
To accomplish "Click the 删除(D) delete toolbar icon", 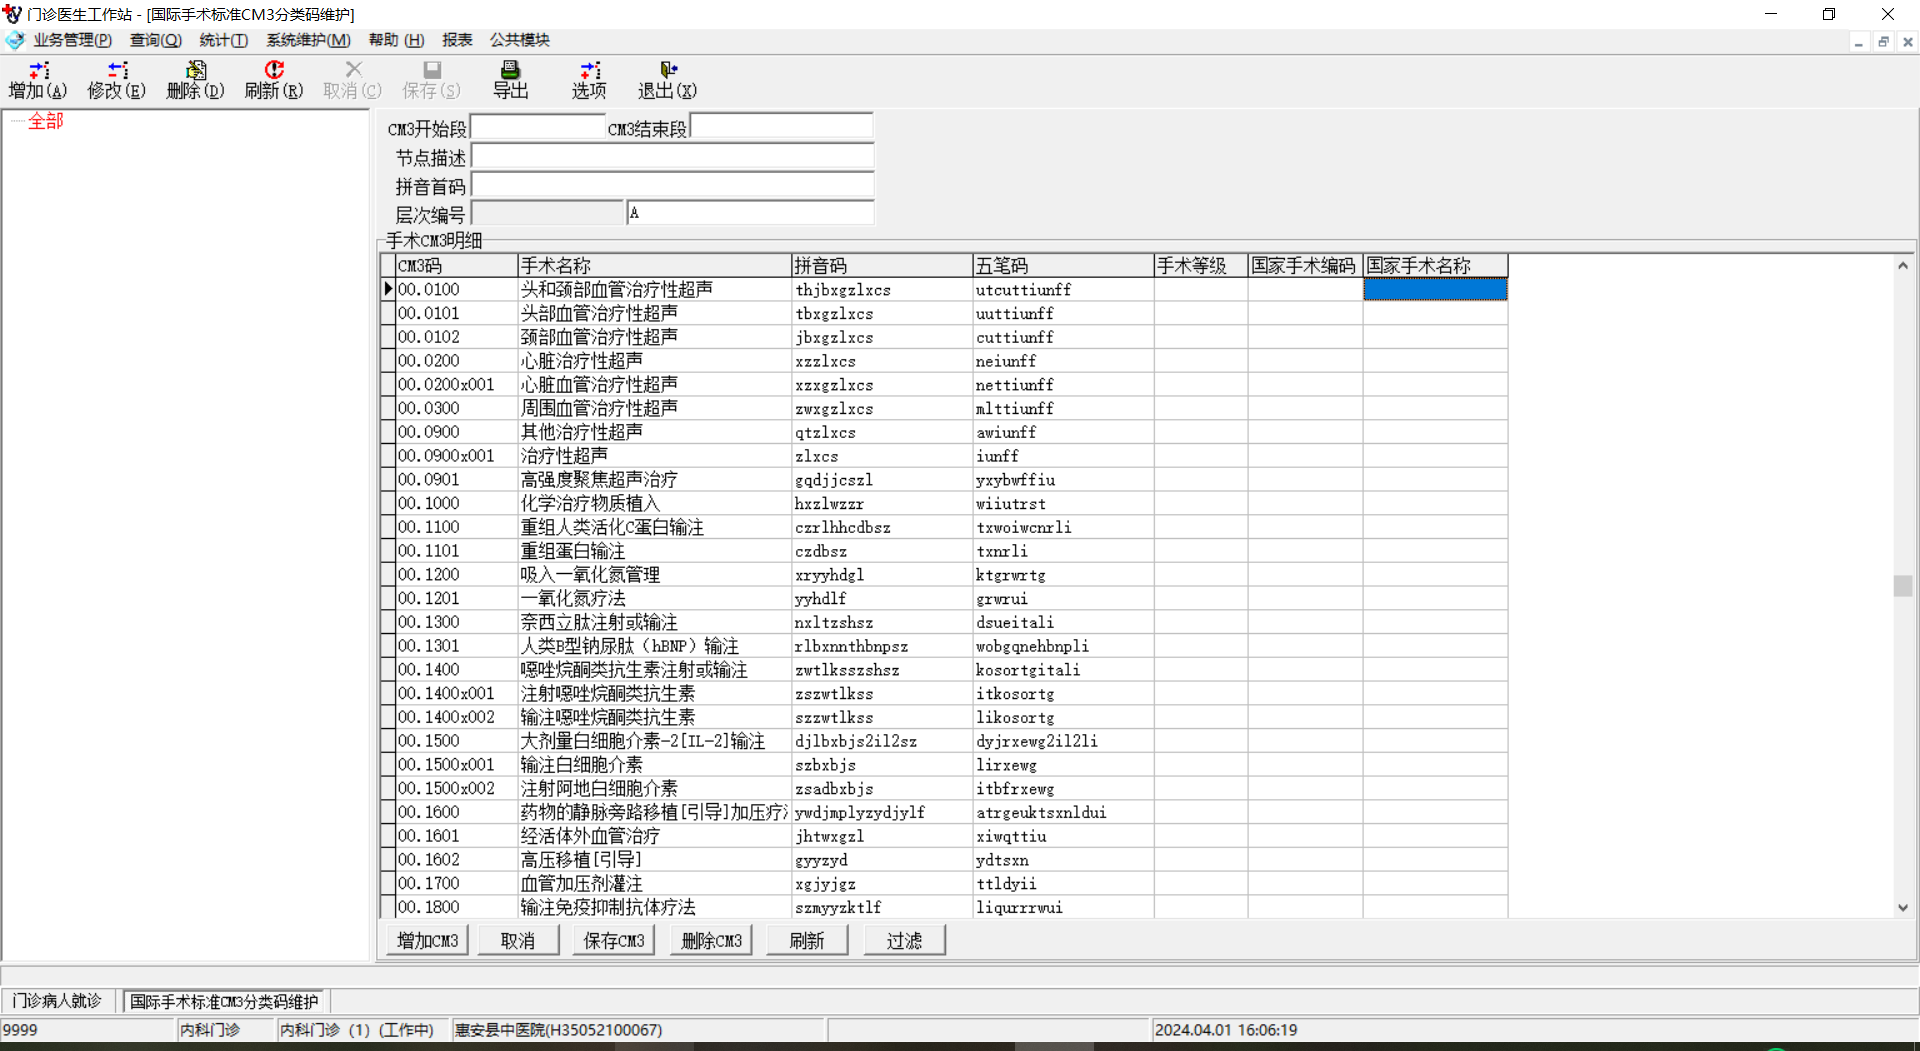I will pos(196,80).
